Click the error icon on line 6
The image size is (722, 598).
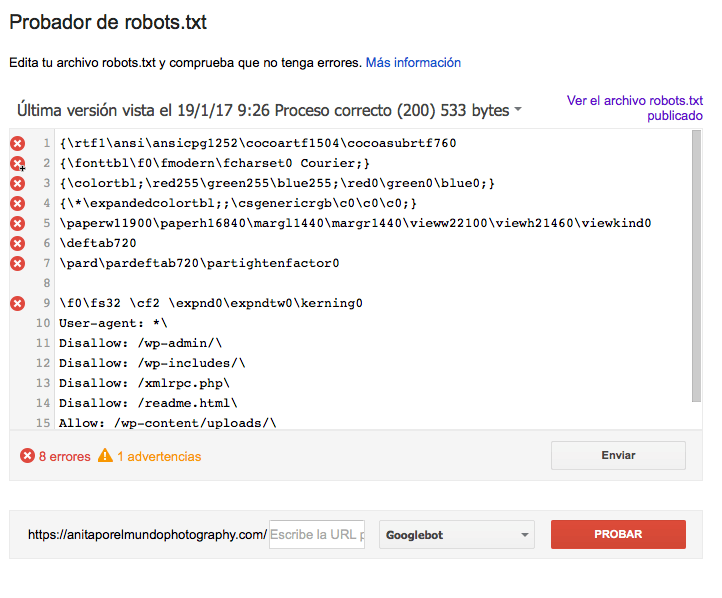coord(17,244)
